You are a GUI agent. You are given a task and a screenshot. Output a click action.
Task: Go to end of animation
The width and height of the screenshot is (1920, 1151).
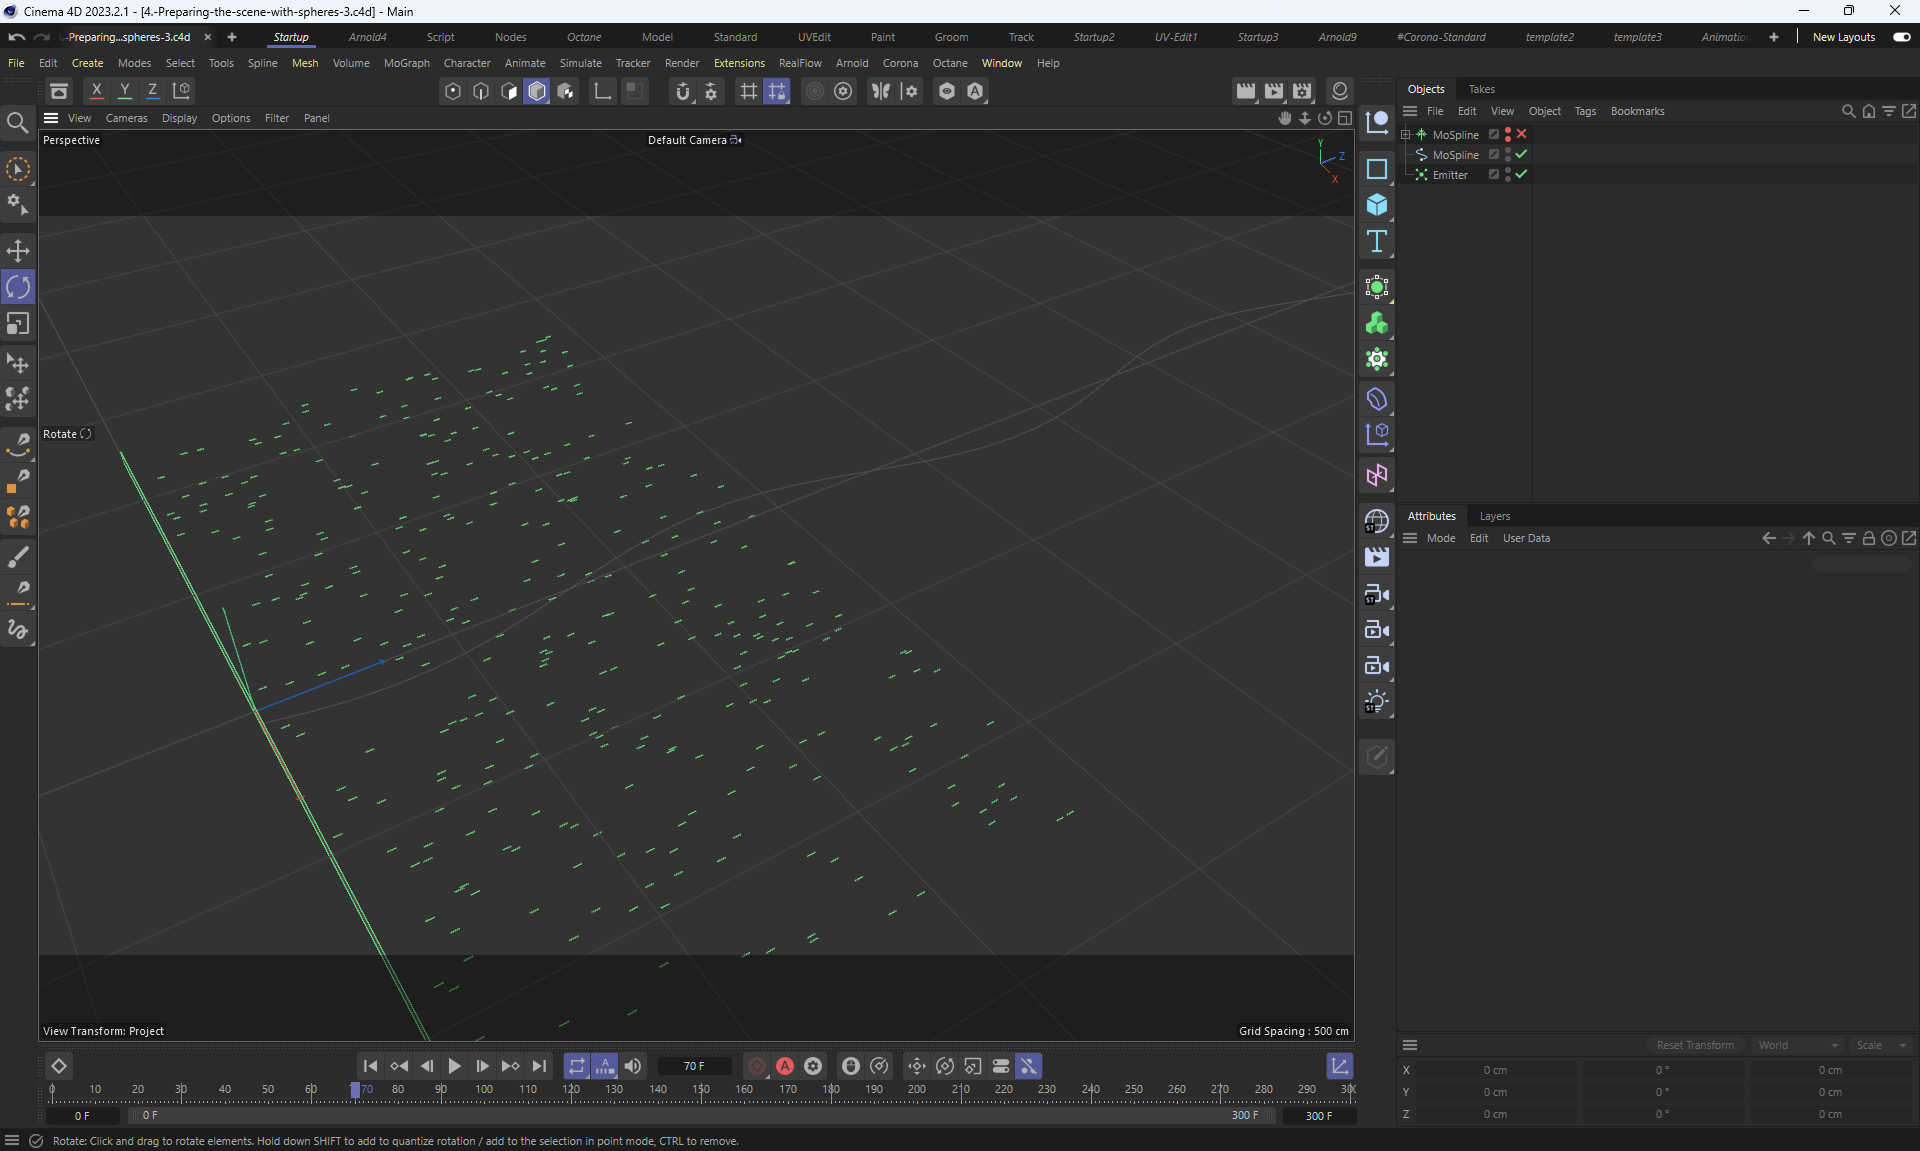539,1066
